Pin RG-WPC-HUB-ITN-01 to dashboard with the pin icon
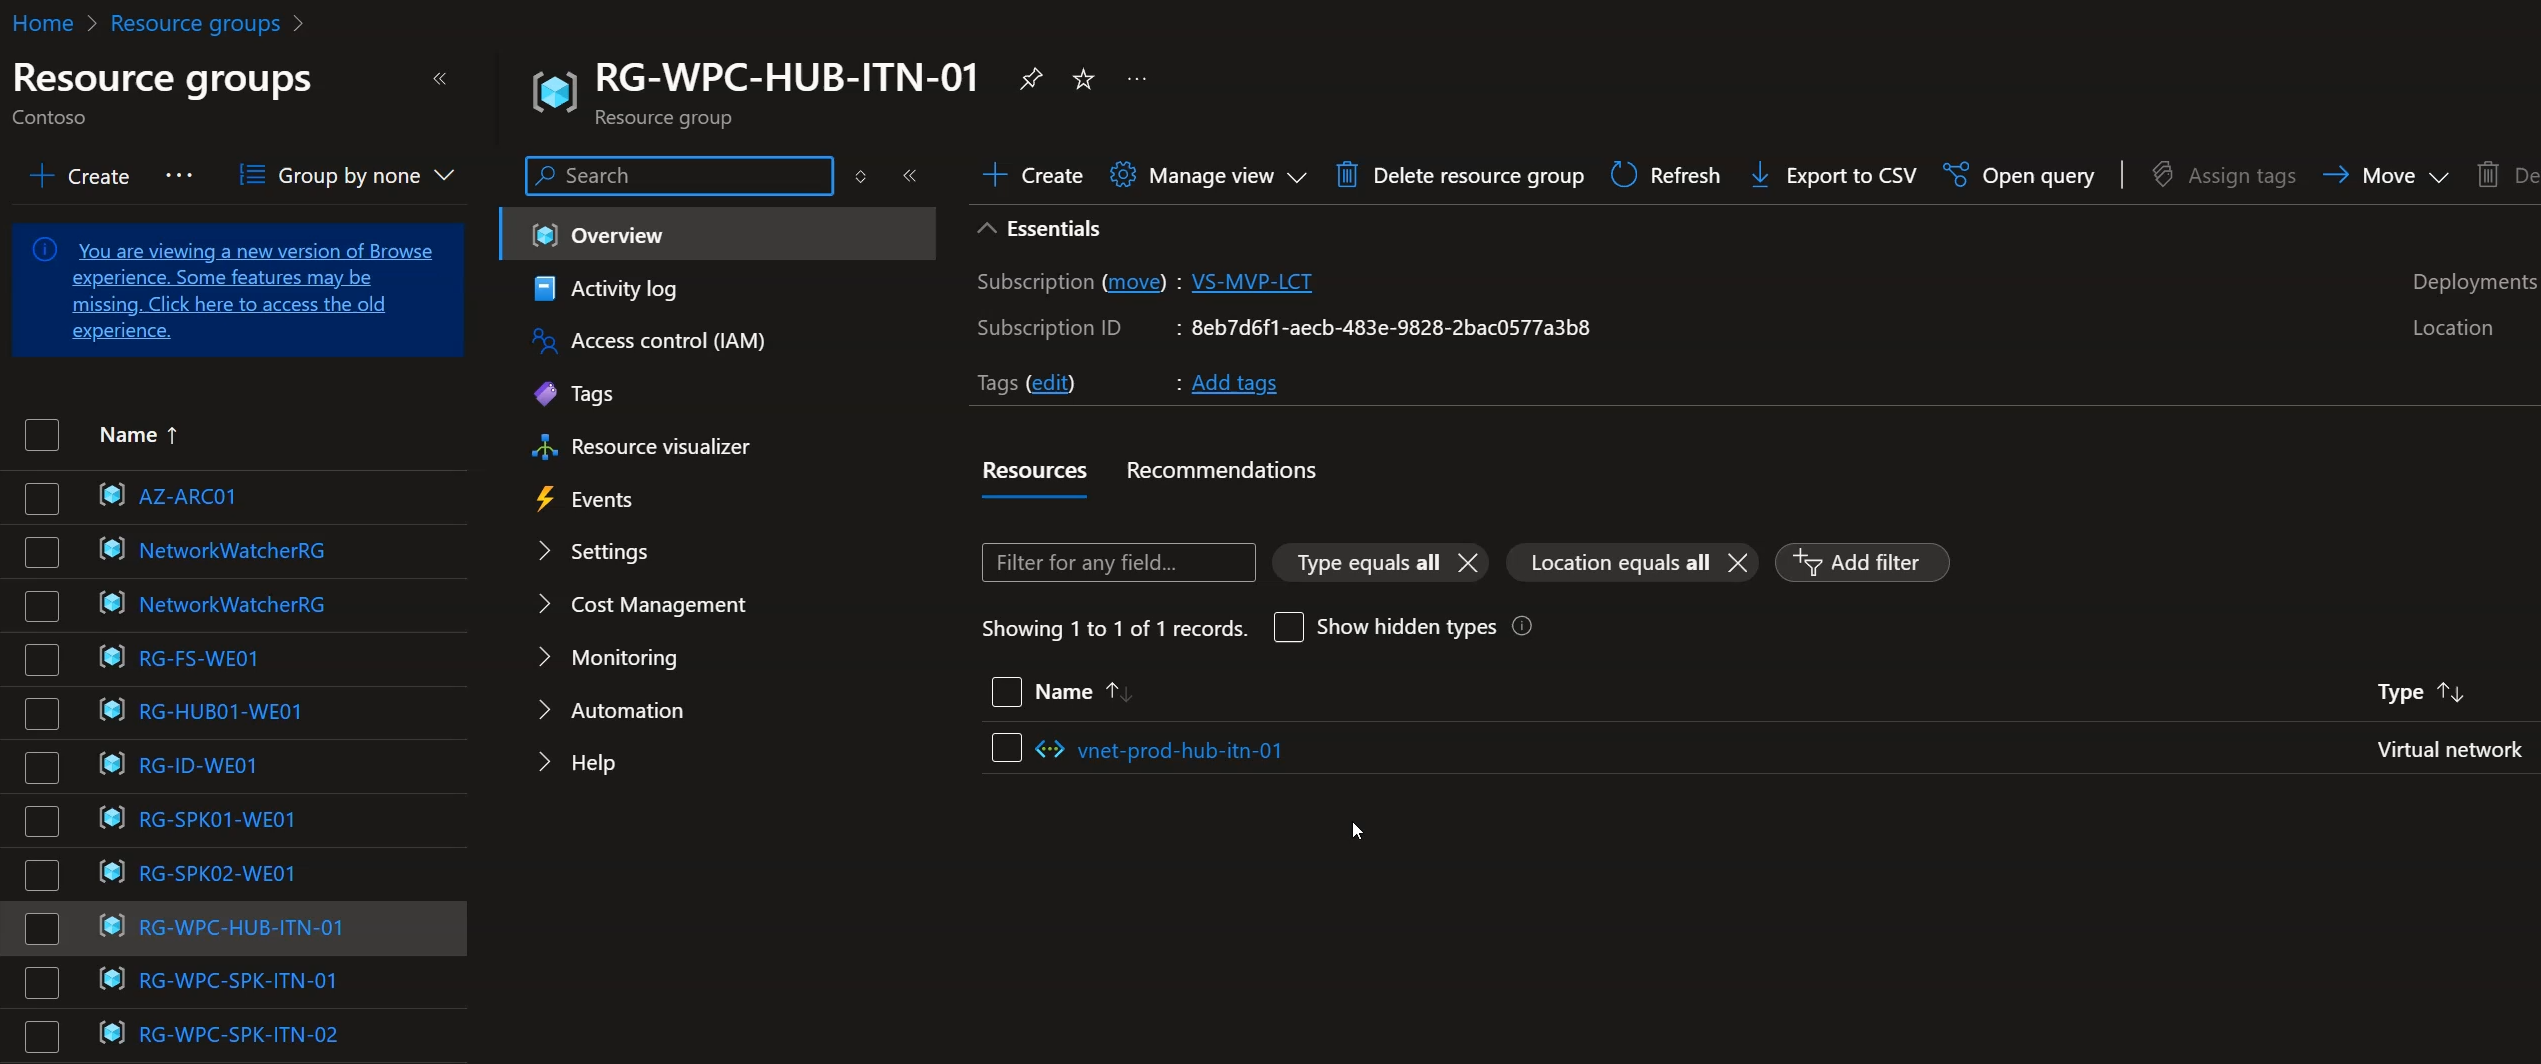2541x1064 pixels. (x=1031, y=79)
